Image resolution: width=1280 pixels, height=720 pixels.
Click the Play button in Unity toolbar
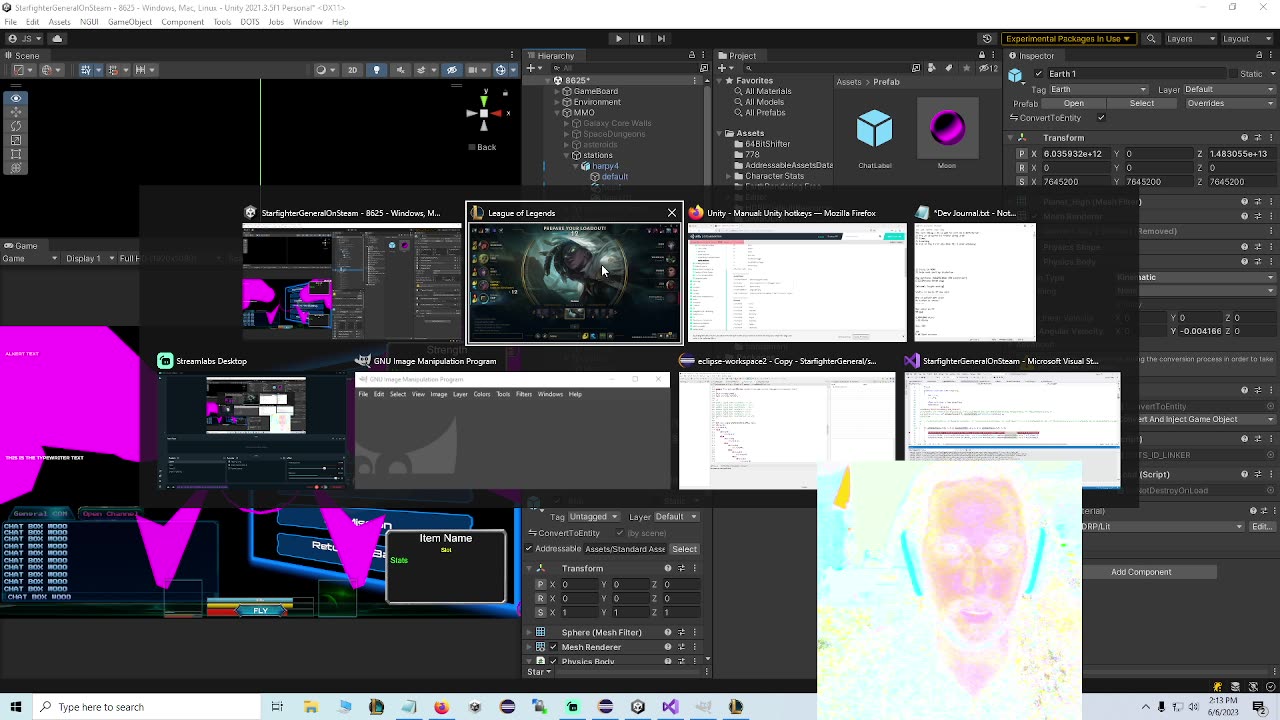[x=618, y=39]
